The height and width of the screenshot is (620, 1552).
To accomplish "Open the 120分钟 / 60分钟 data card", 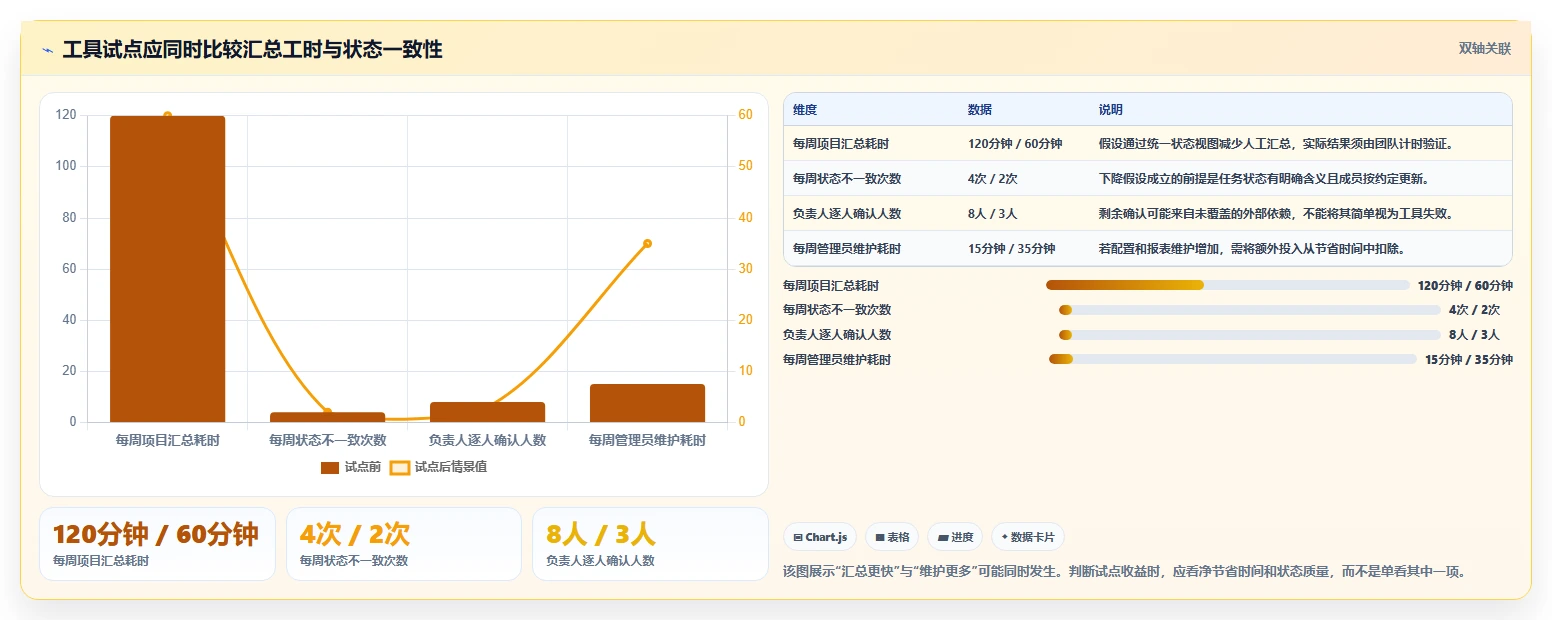I will [x=157, y=544].
